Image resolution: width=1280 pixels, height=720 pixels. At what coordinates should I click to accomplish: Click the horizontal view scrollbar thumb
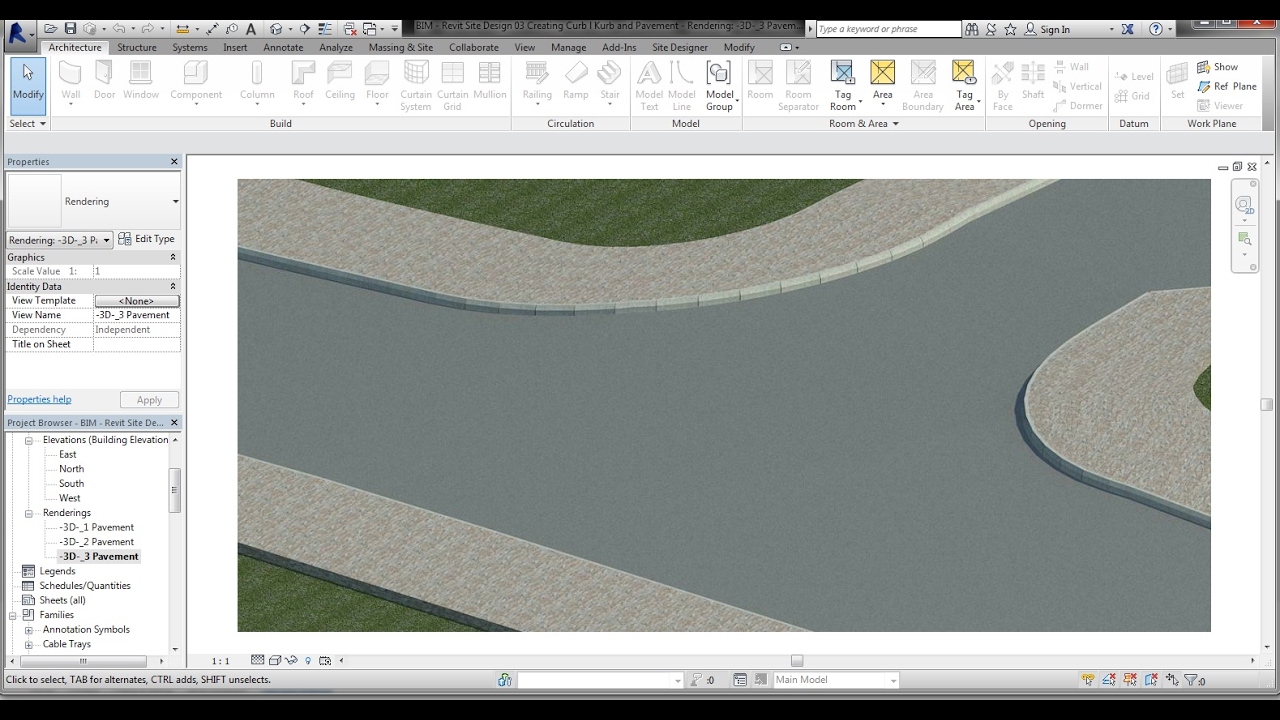coord(797,661)
